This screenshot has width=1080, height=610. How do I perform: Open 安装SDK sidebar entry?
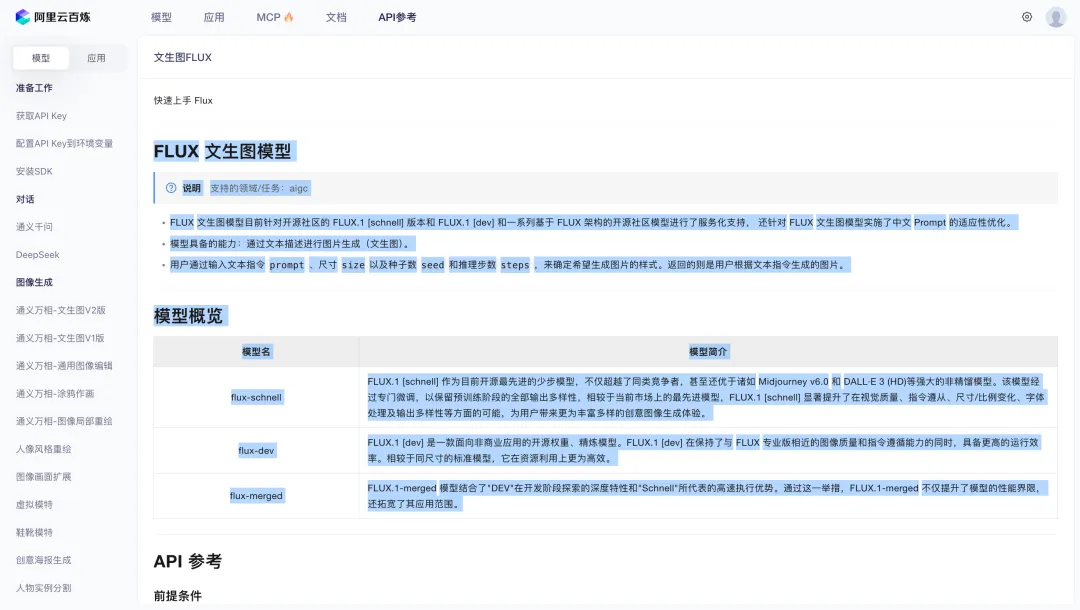[34, 171]
